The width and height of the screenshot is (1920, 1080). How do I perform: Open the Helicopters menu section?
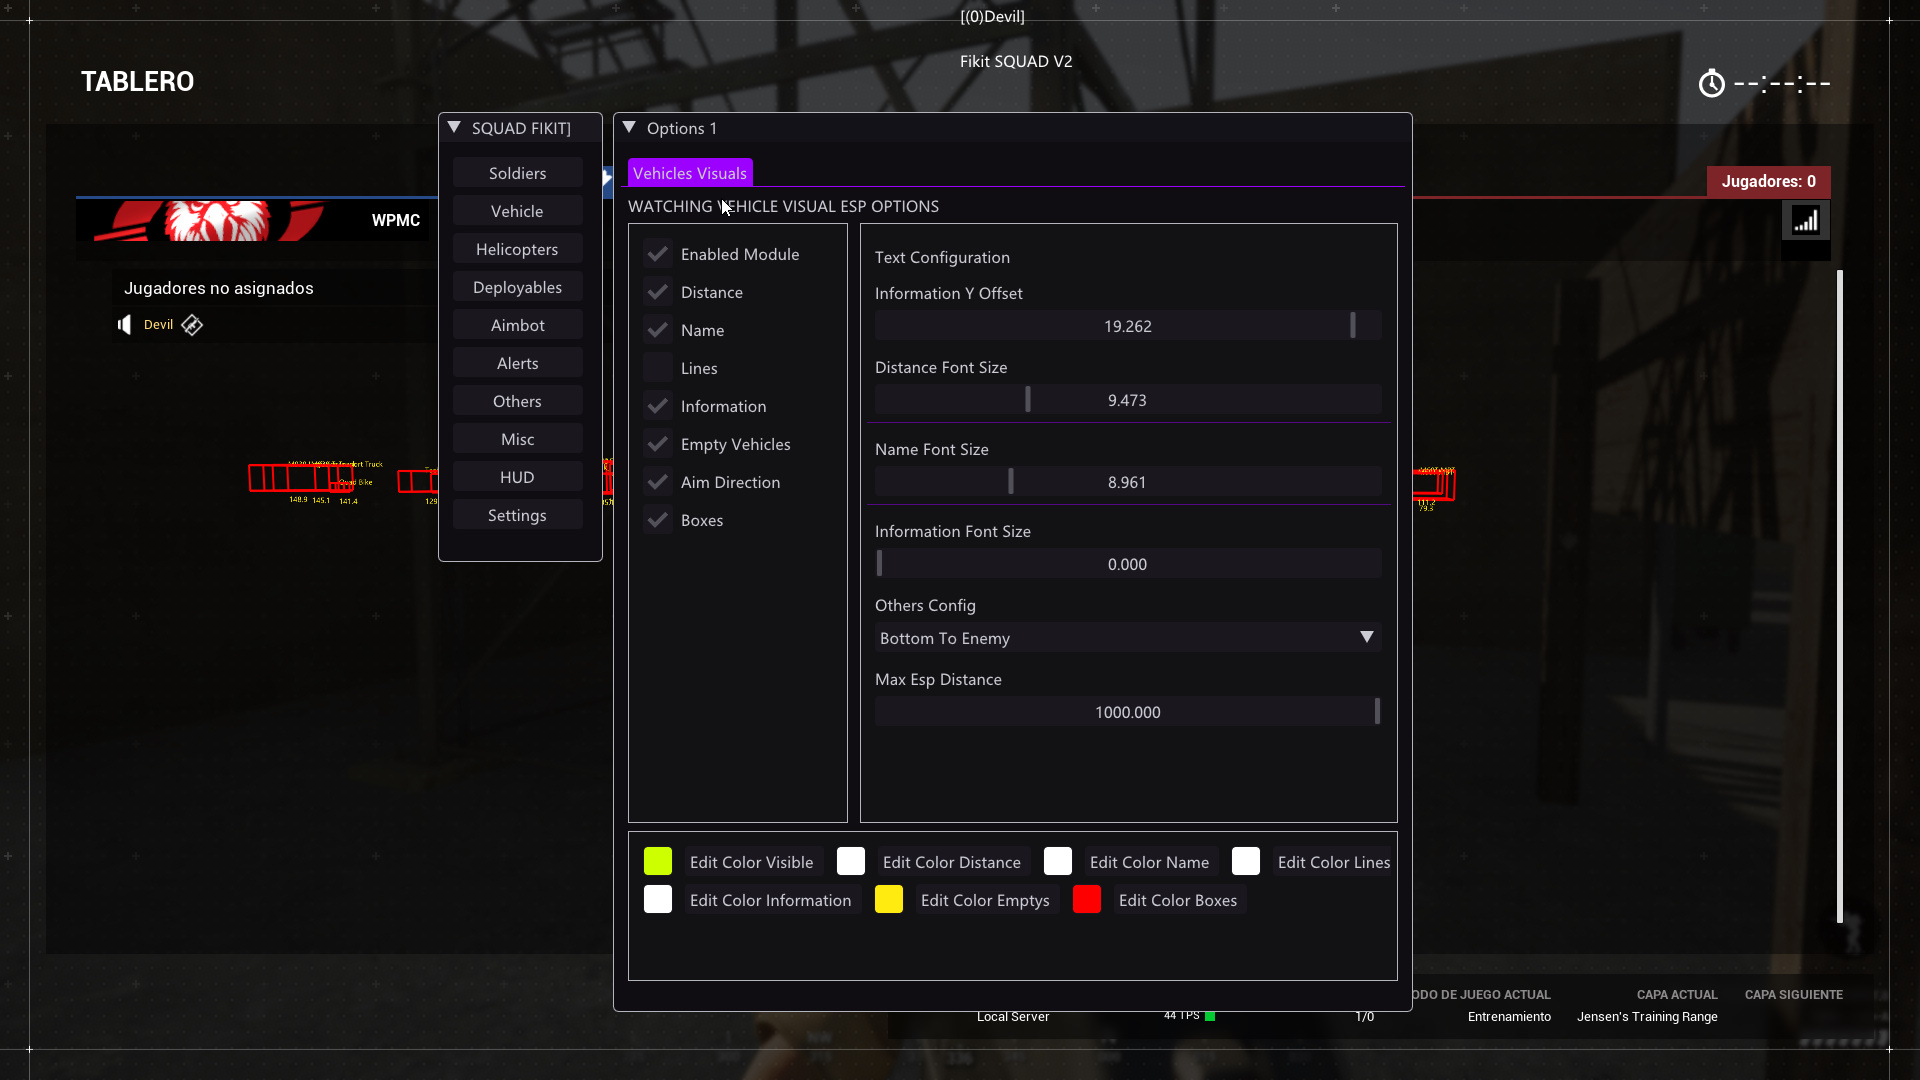517,249
